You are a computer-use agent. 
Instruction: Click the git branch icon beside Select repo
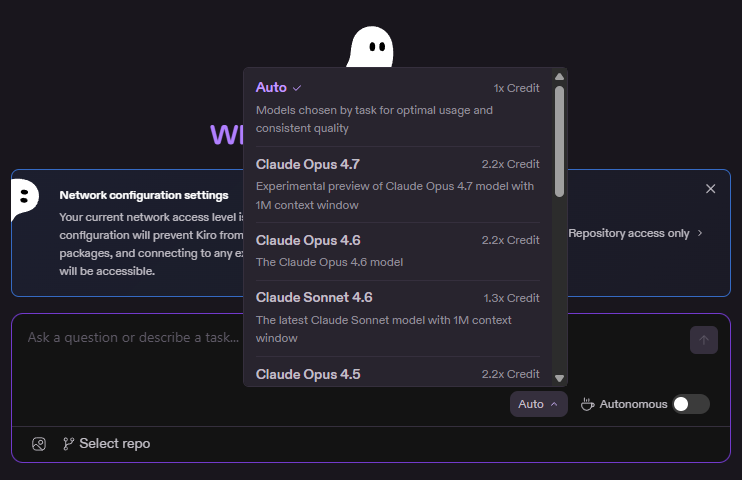click(x=69, y=444)
